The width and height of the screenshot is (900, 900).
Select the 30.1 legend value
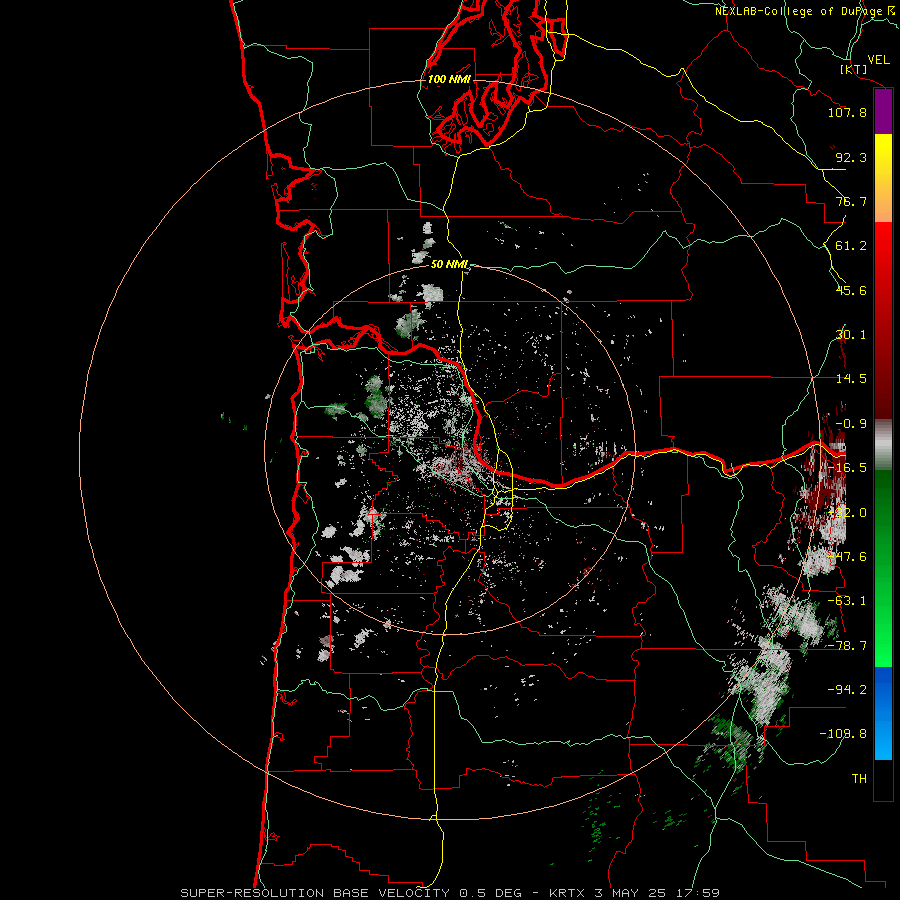coord(851,335)
